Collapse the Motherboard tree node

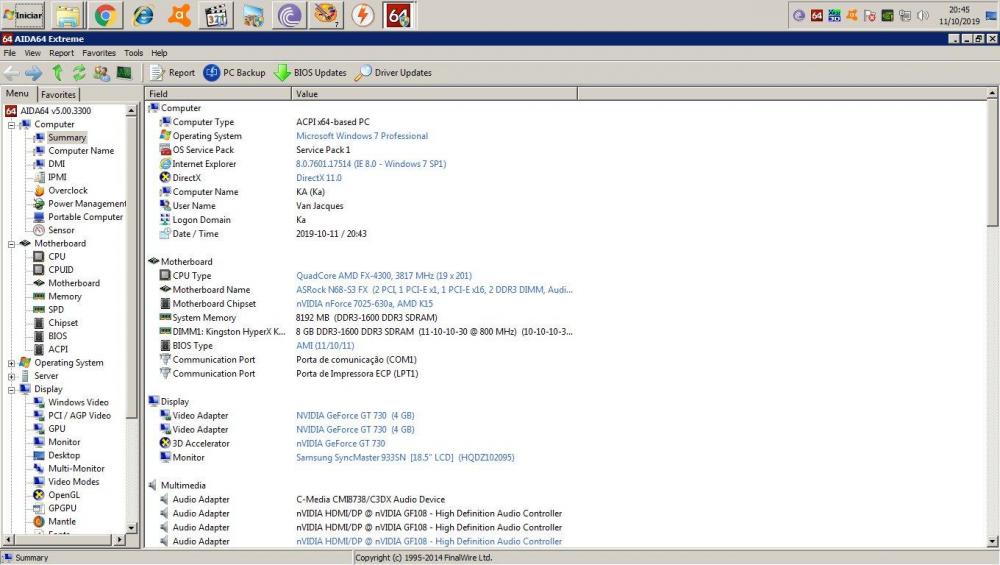[x=11, y=243]
